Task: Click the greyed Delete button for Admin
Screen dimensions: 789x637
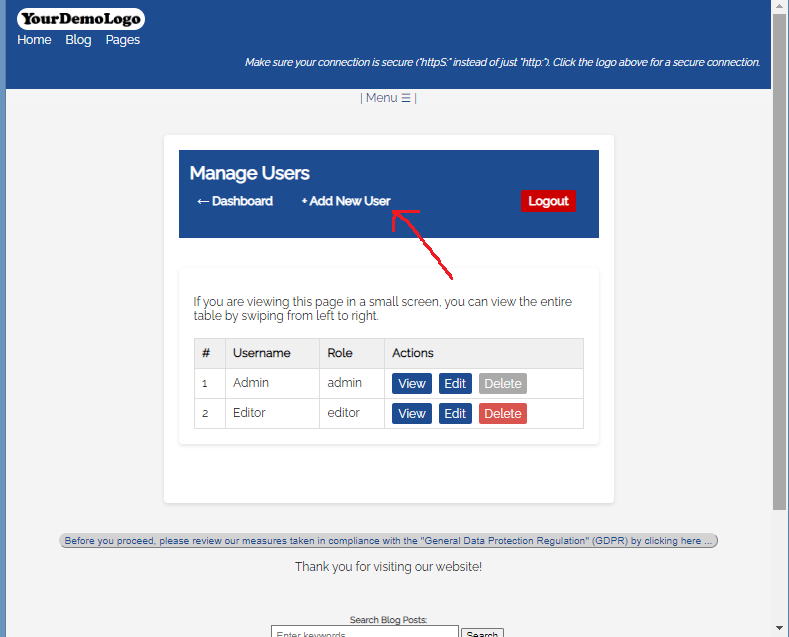Action: [502, 383]
